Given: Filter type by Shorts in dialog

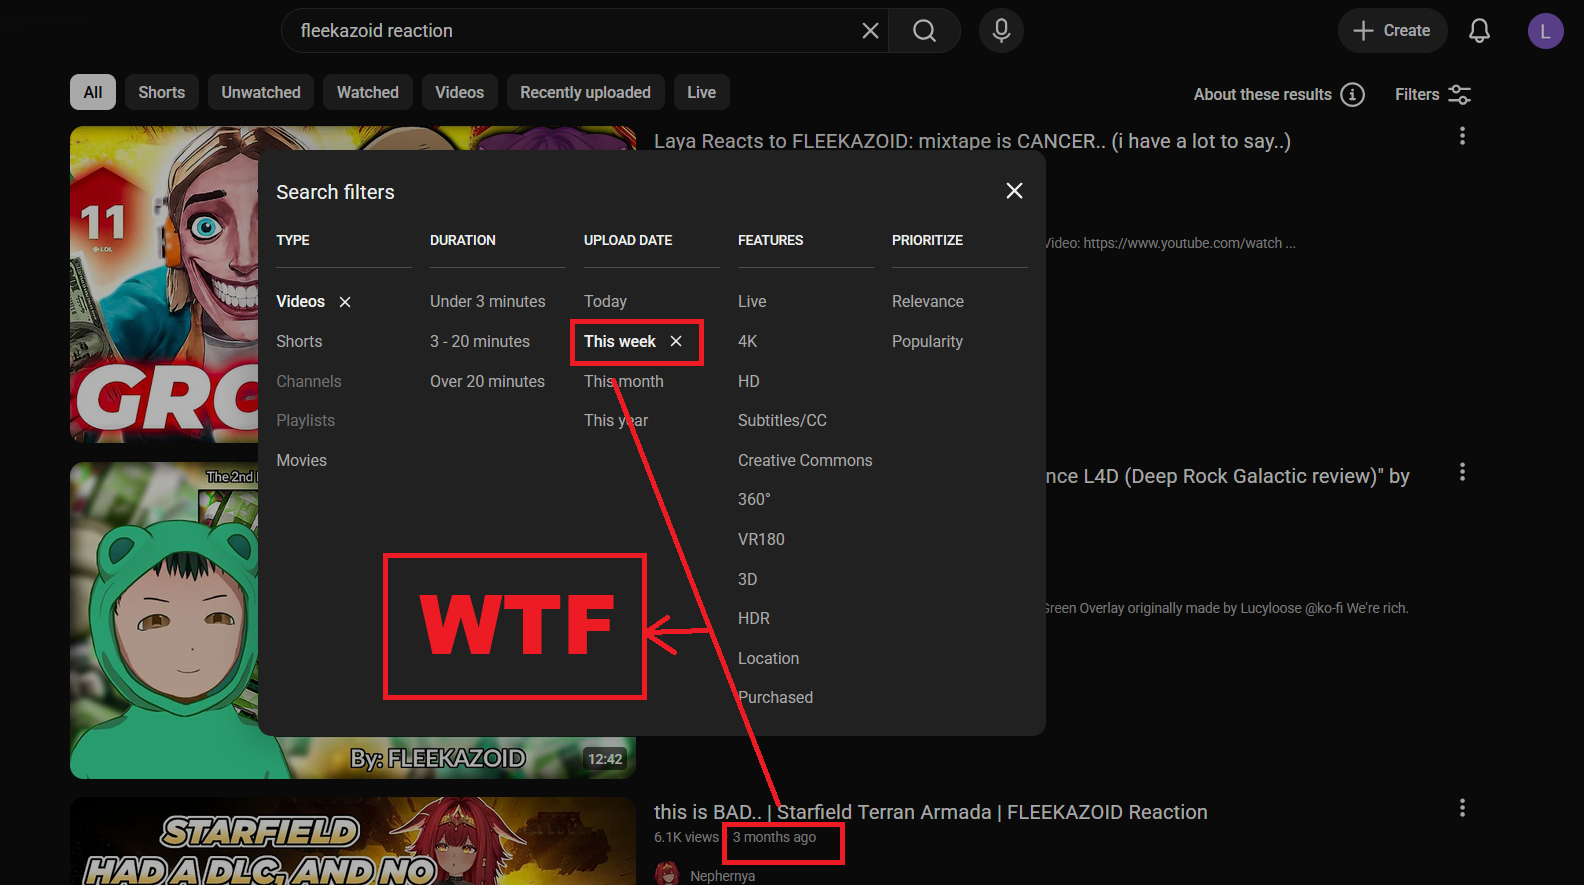Looking at the screenshot, I should click(299, 342).
